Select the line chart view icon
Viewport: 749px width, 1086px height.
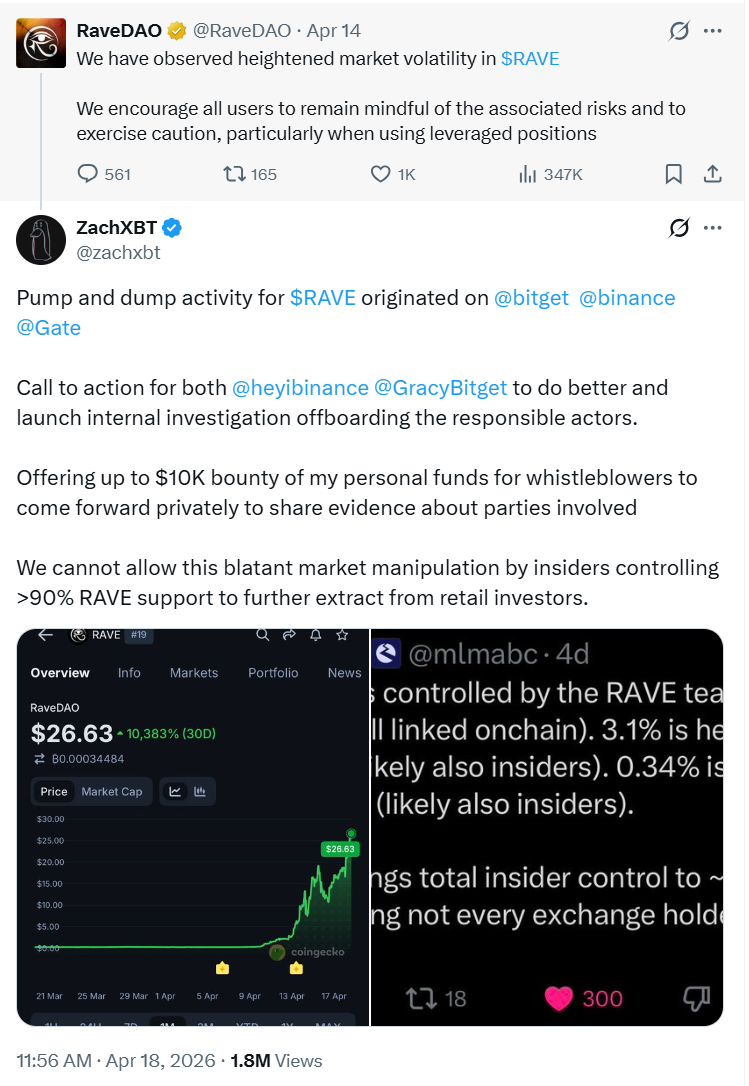tap(177, 790)
